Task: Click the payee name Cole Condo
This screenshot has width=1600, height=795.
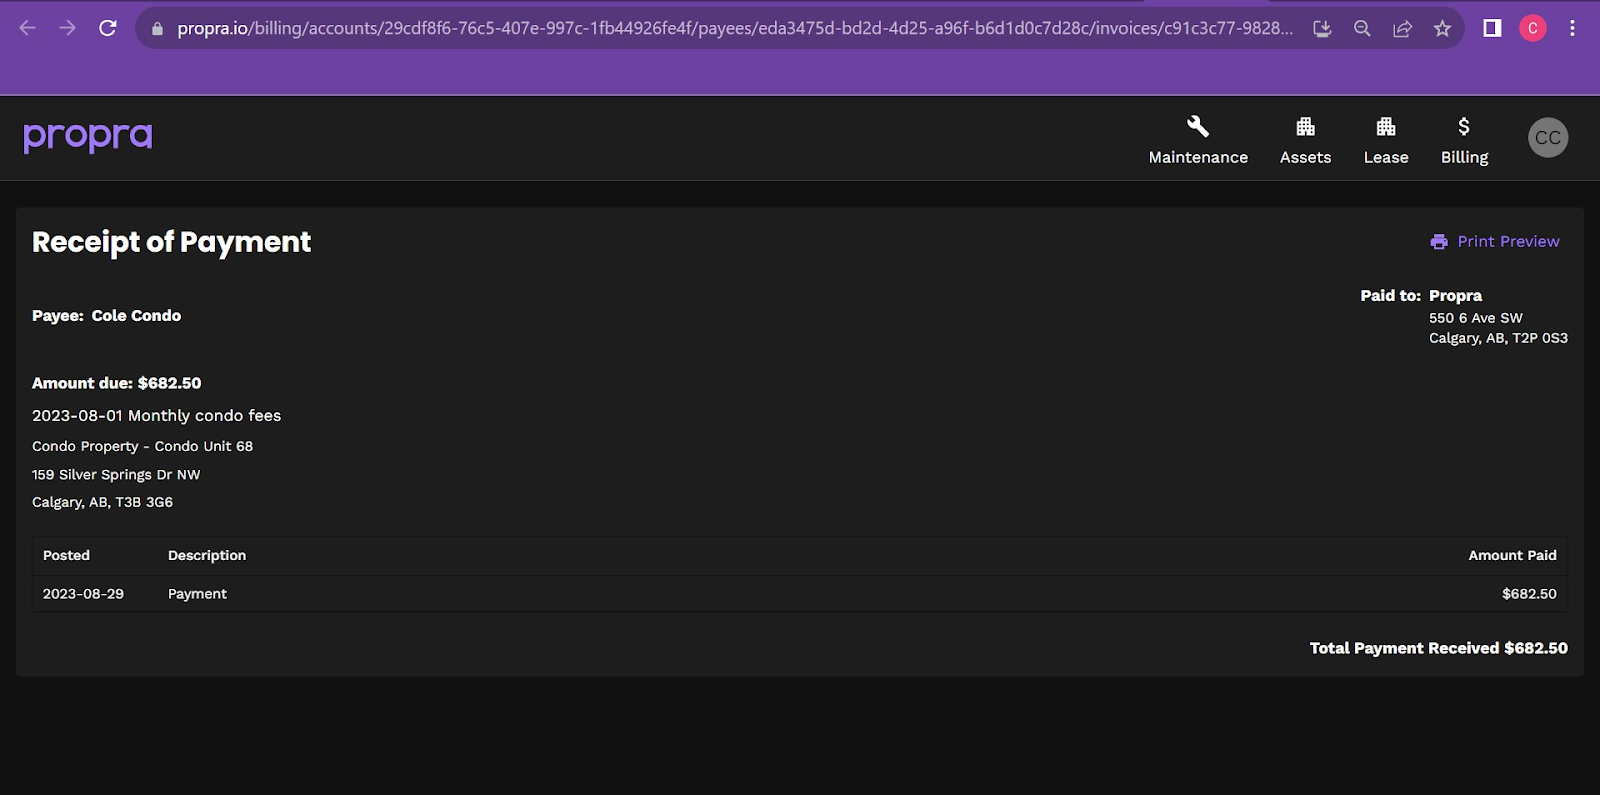Action: click(136, 316)
